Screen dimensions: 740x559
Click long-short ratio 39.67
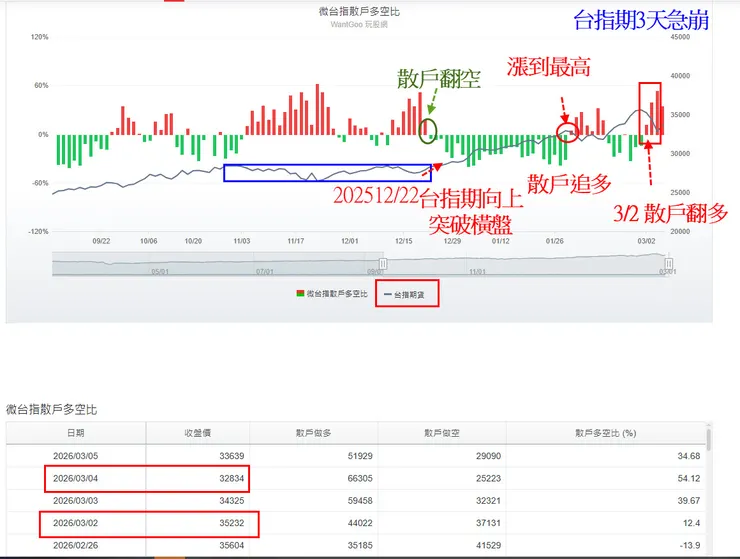(x=689, y=500)
